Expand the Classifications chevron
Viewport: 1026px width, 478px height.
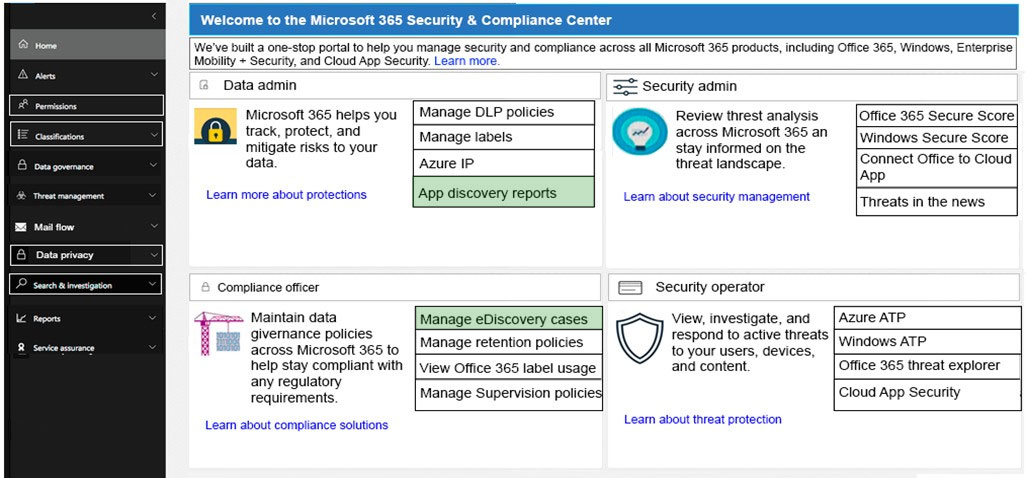click(154, 135)
